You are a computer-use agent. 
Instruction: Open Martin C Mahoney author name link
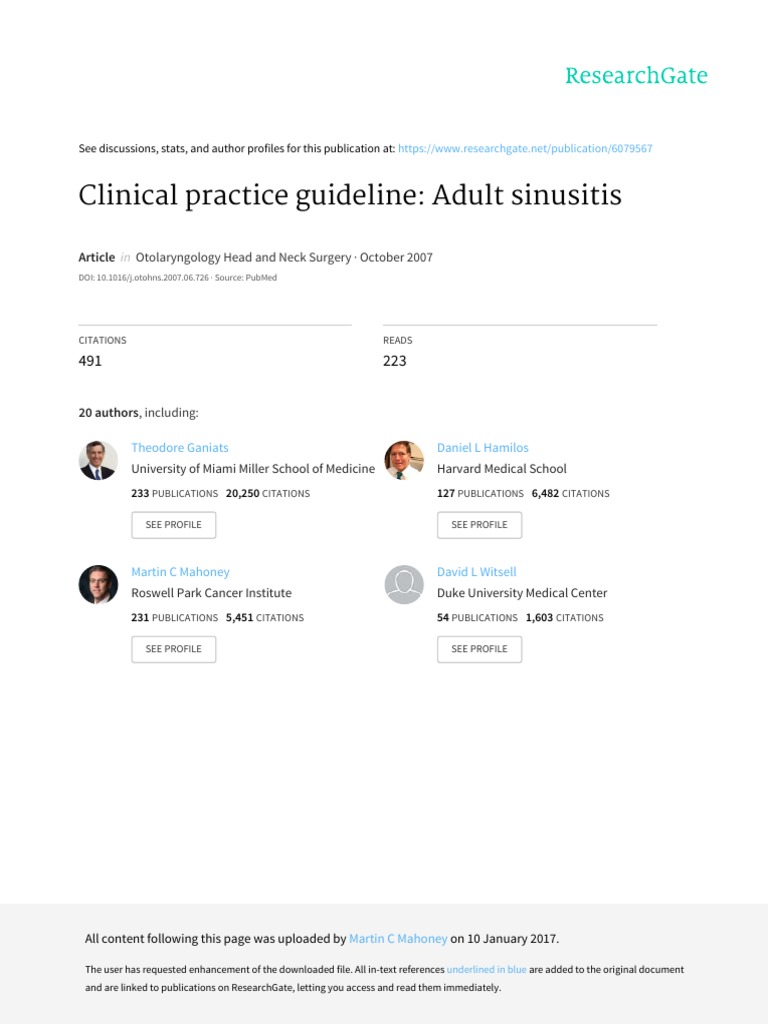[x=180, y=571]
